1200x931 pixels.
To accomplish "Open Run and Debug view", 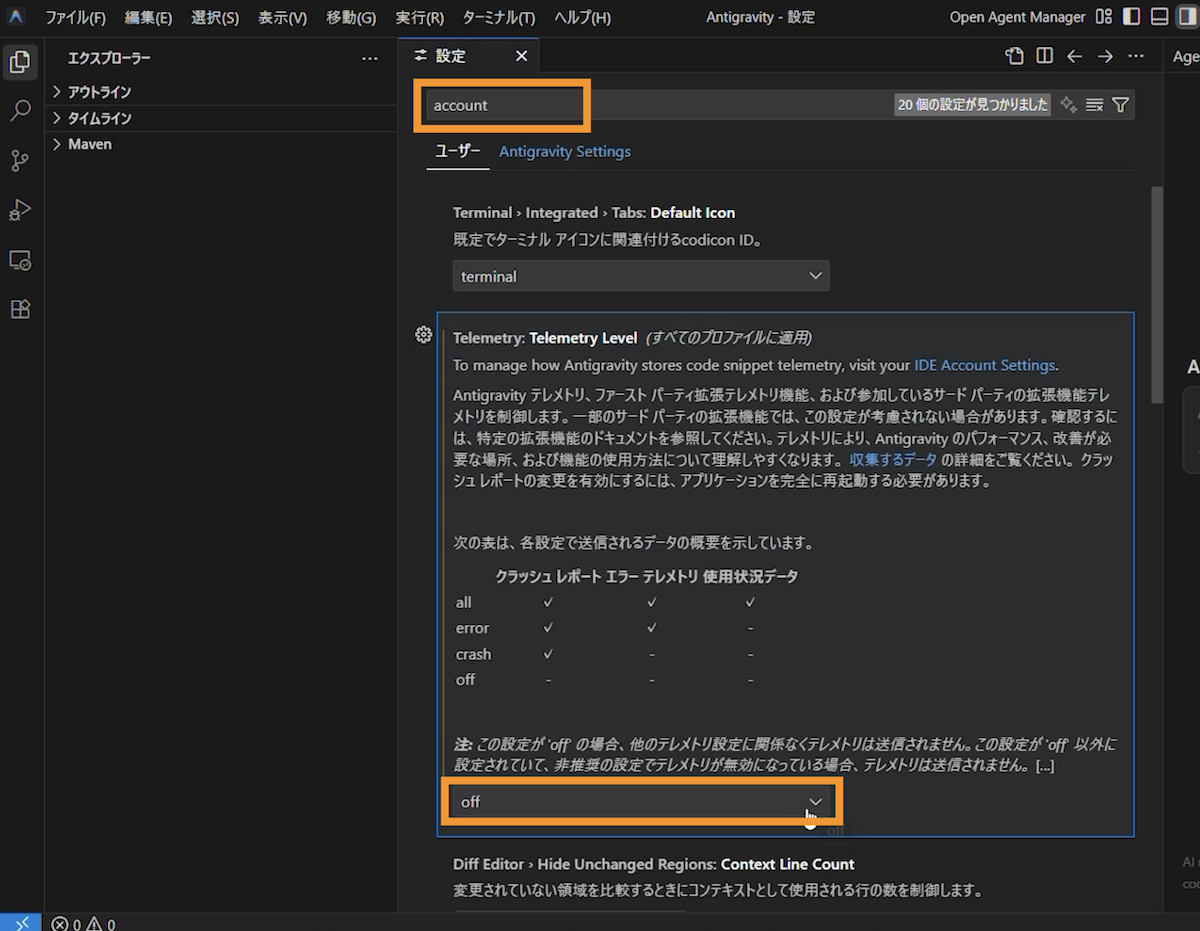I will 20,210.
